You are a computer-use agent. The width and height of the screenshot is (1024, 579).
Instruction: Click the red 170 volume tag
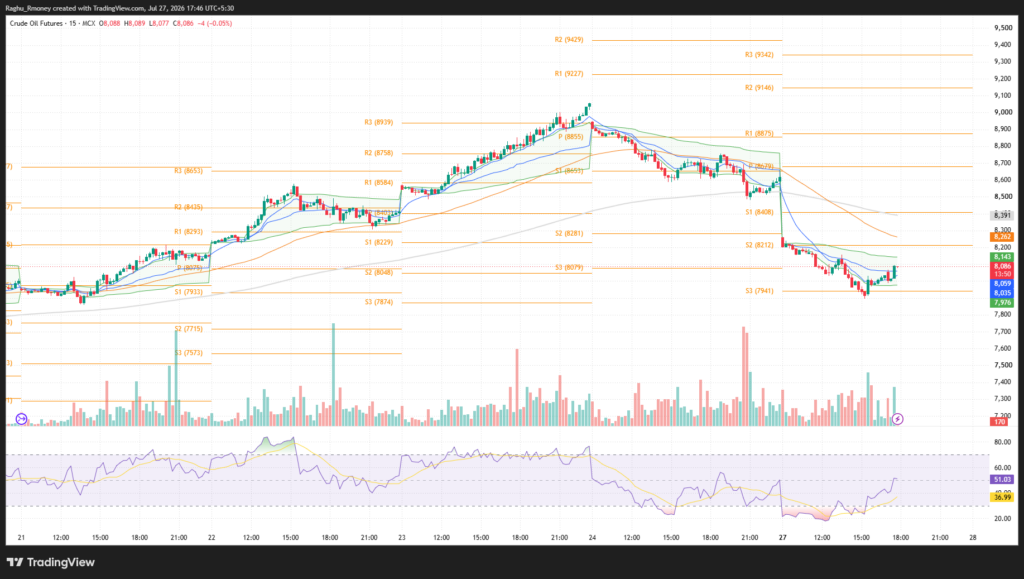tap(999, 422)
